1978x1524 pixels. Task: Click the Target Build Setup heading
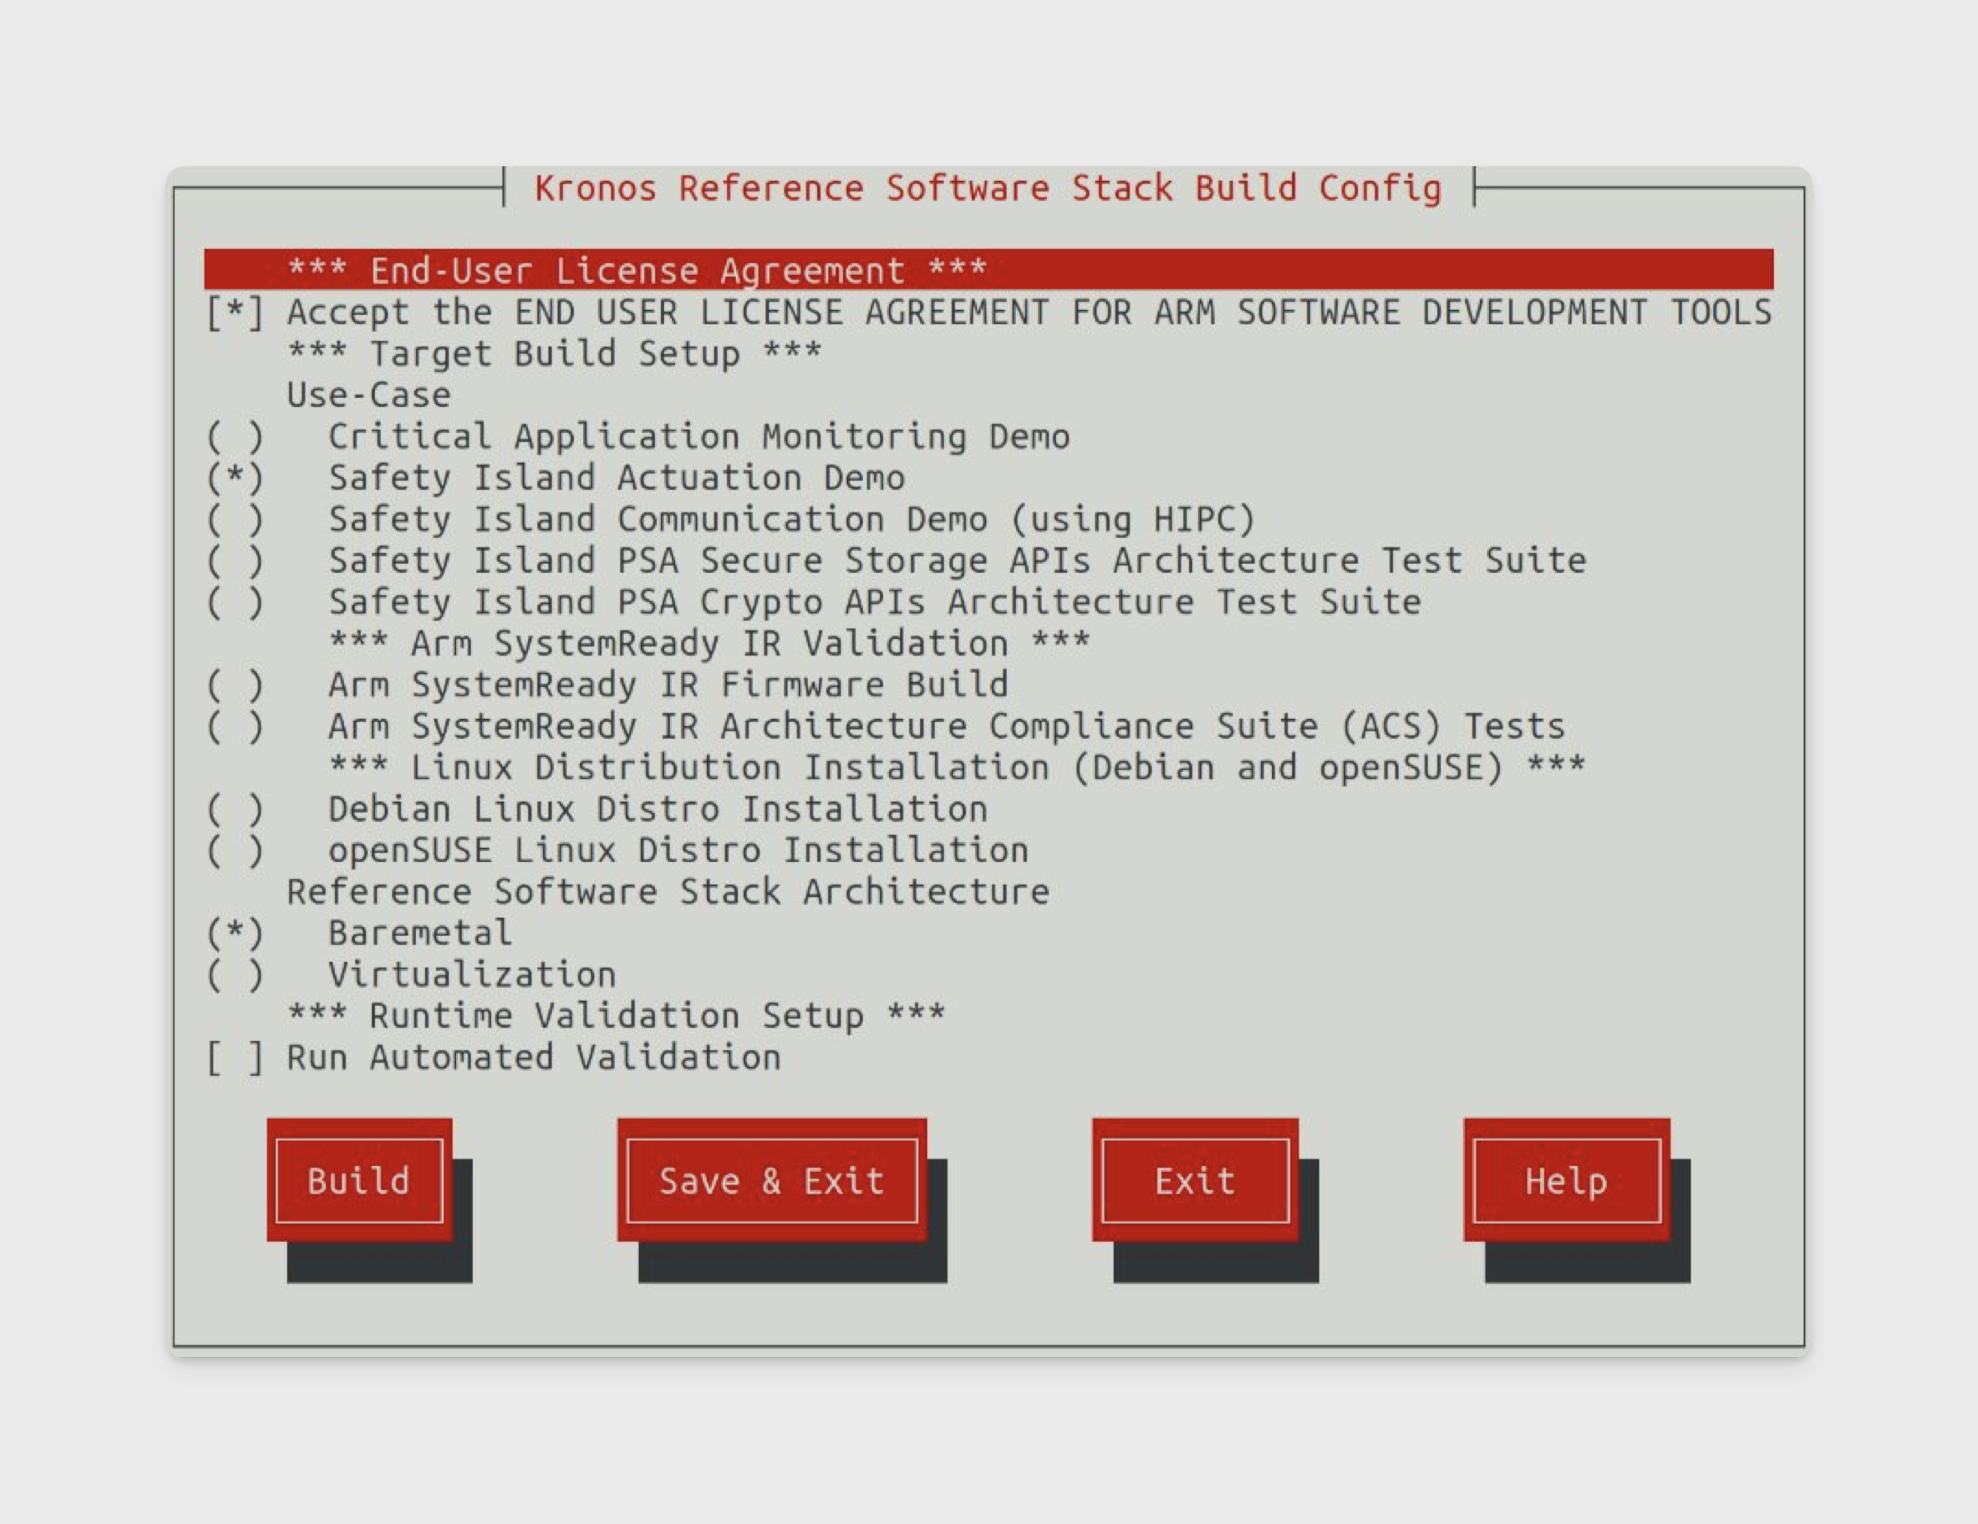[x=554, y=354]
